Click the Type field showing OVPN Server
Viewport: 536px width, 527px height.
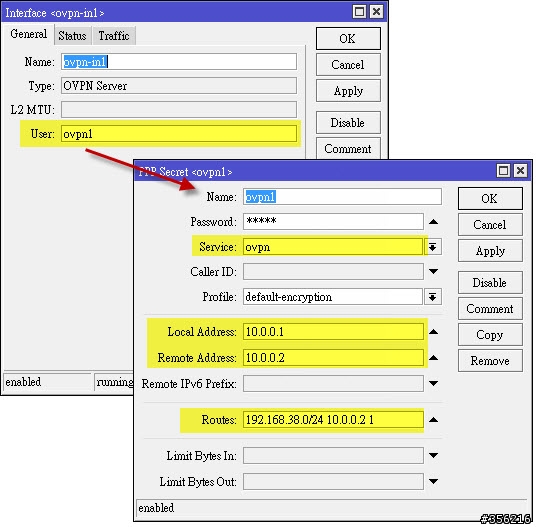pos(179,85)
